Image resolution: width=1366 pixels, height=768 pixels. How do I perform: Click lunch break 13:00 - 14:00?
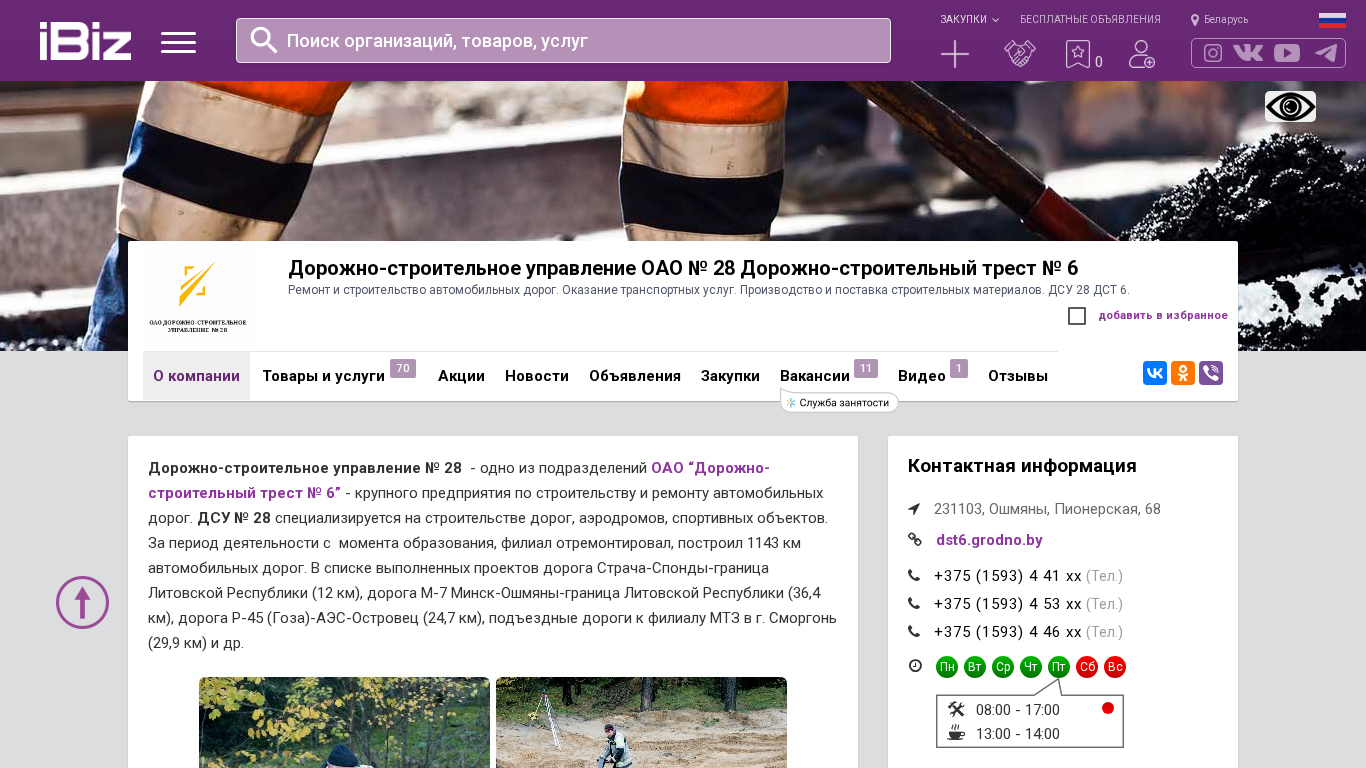(1017, 734)
